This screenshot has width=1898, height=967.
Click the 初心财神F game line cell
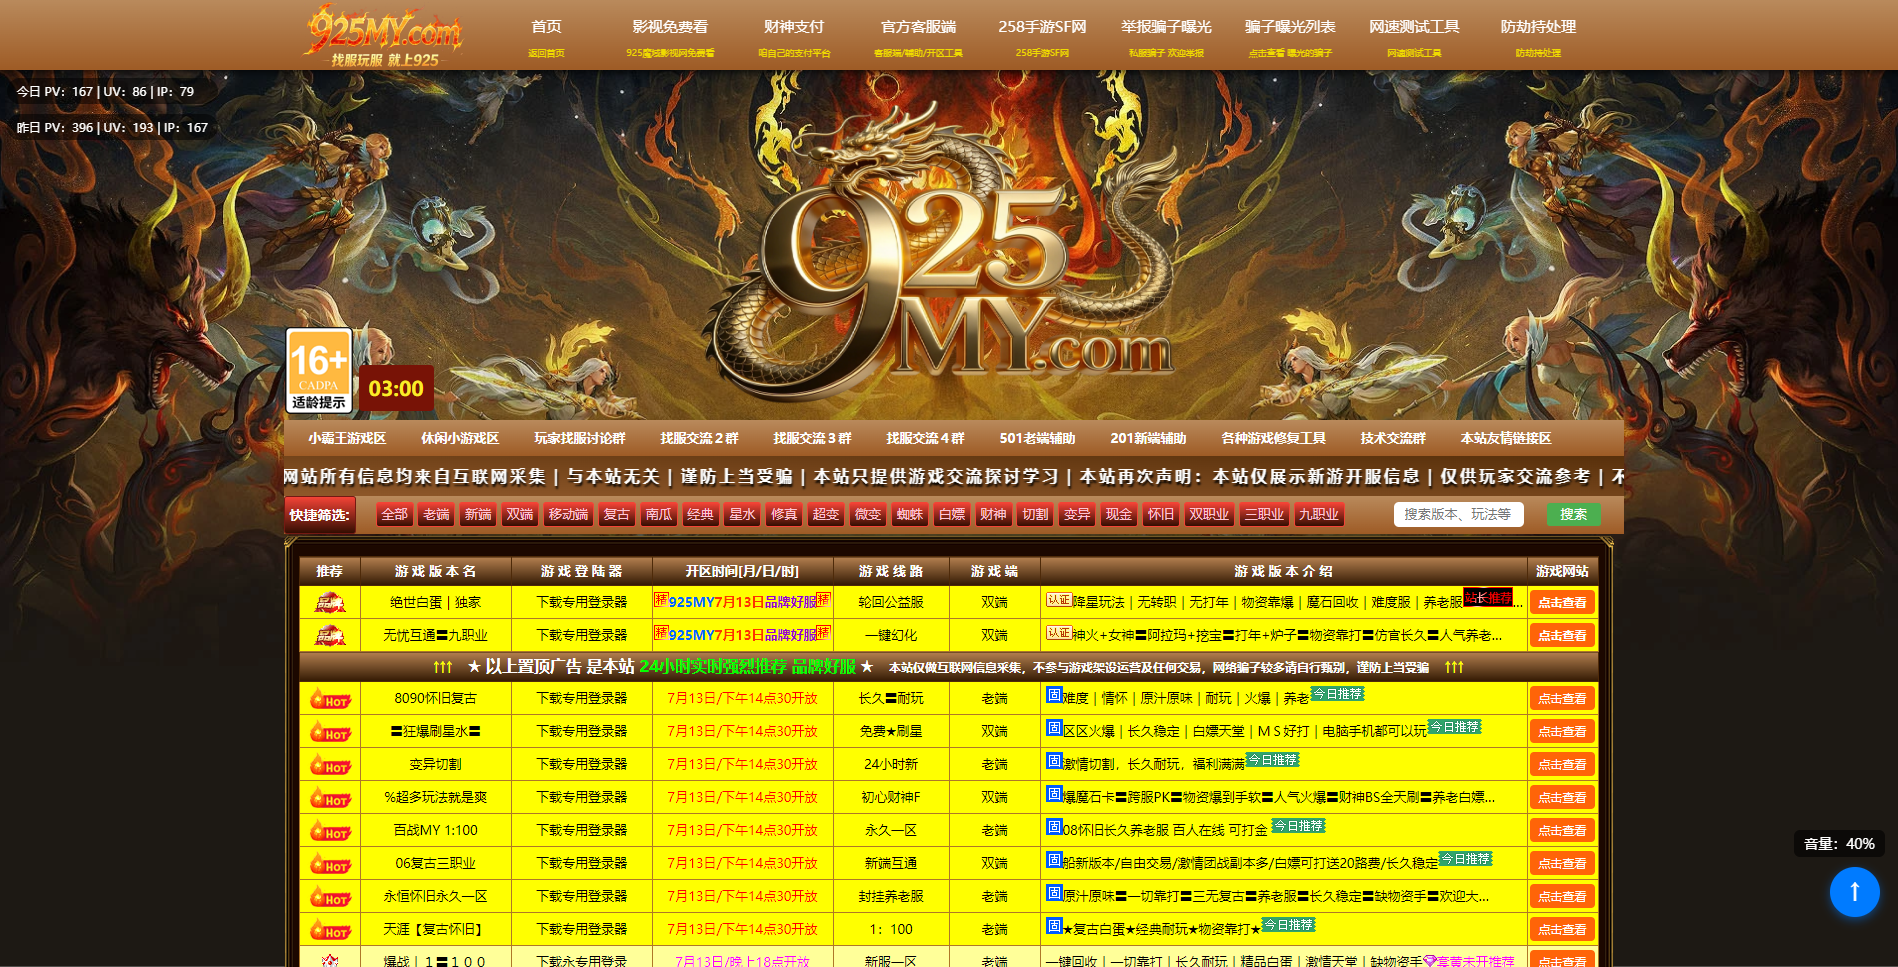[x=891, y=797]
